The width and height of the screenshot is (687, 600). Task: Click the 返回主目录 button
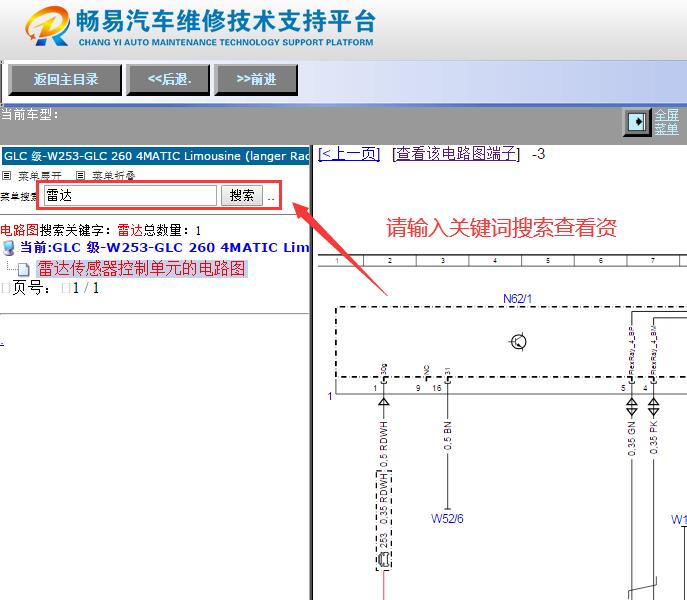point(65,80)
